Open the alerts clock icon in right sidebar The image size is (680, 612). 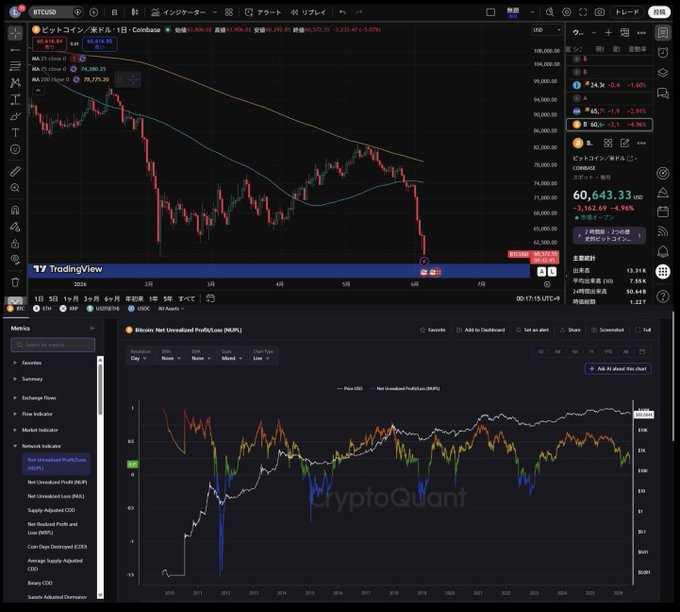(x=663, y=53)
